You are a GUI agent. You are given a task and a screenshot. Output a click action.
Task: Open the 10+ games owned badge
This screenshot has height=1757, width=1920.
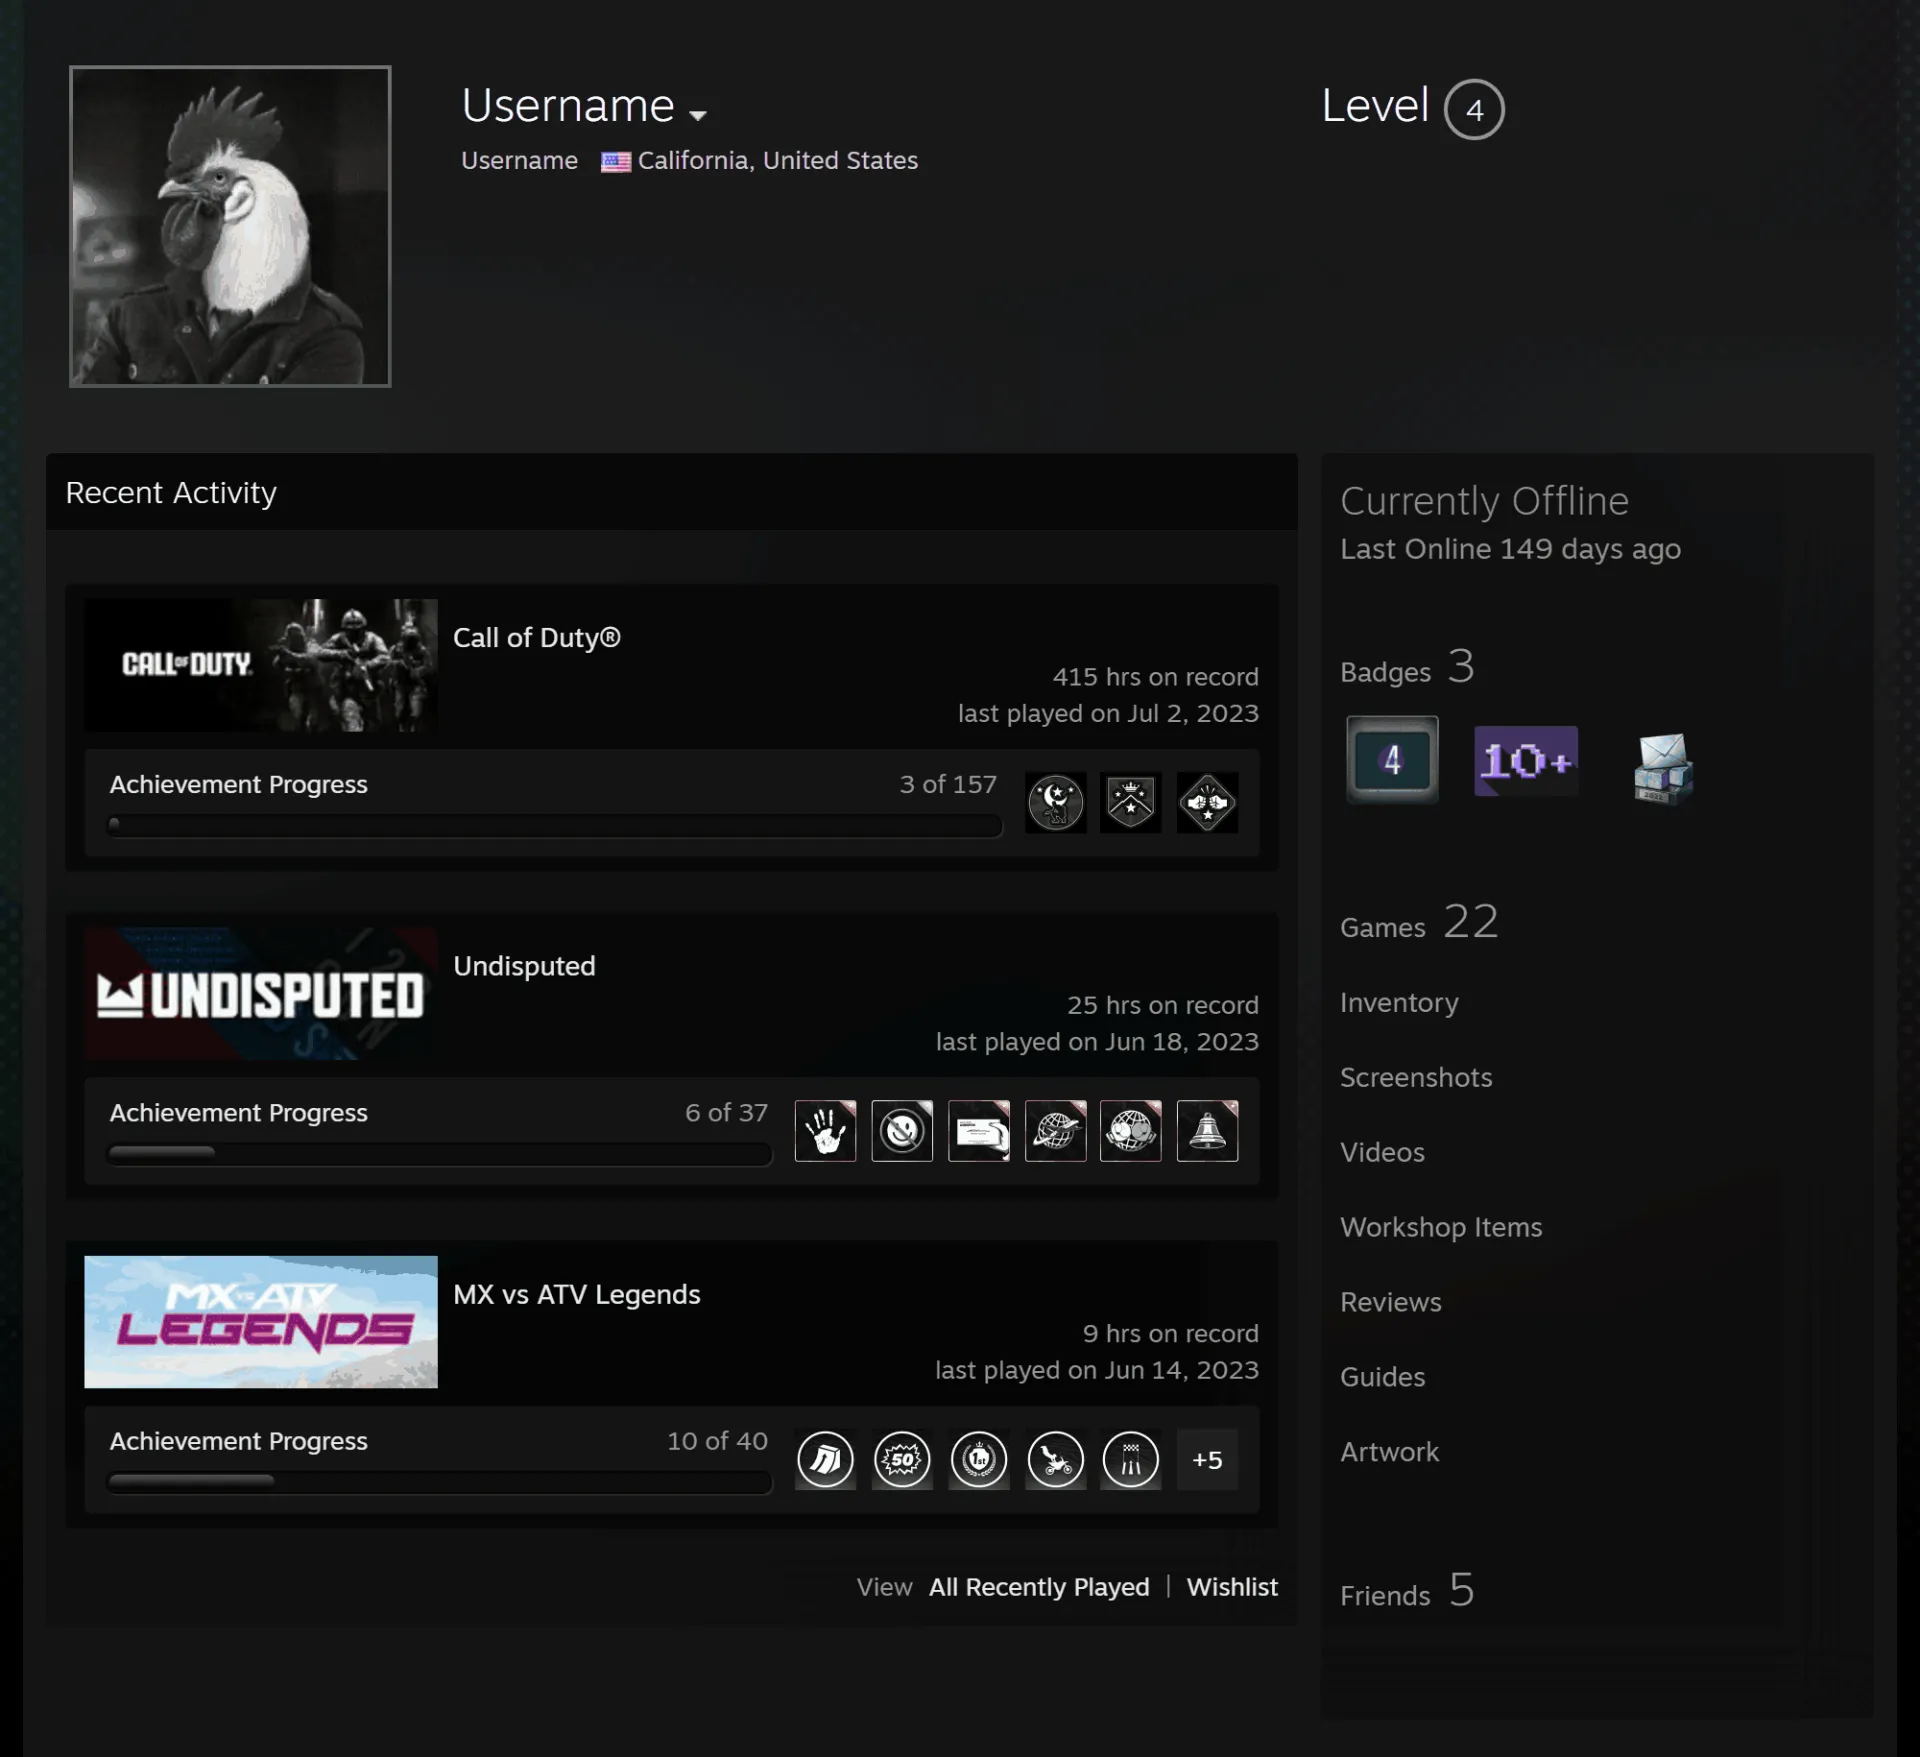pyautogui.click(x=1526, y=761)
